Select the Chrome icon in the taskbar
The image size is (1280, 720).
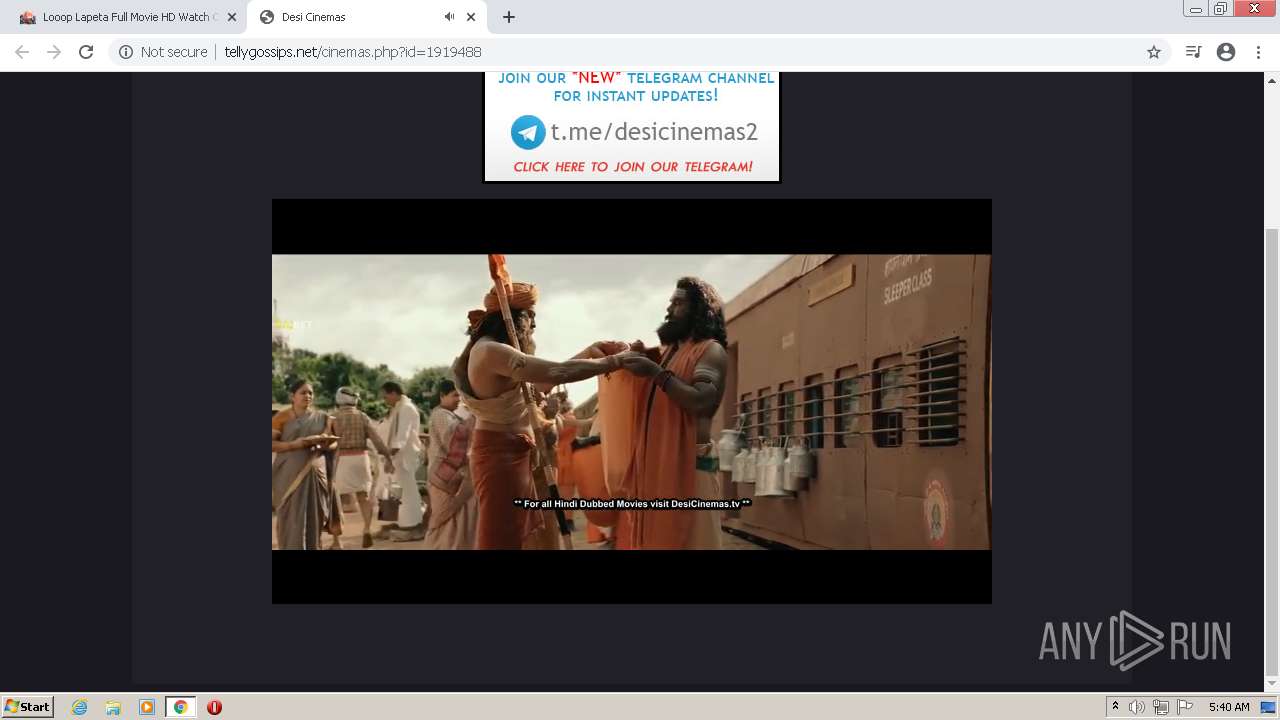point(180,707)
